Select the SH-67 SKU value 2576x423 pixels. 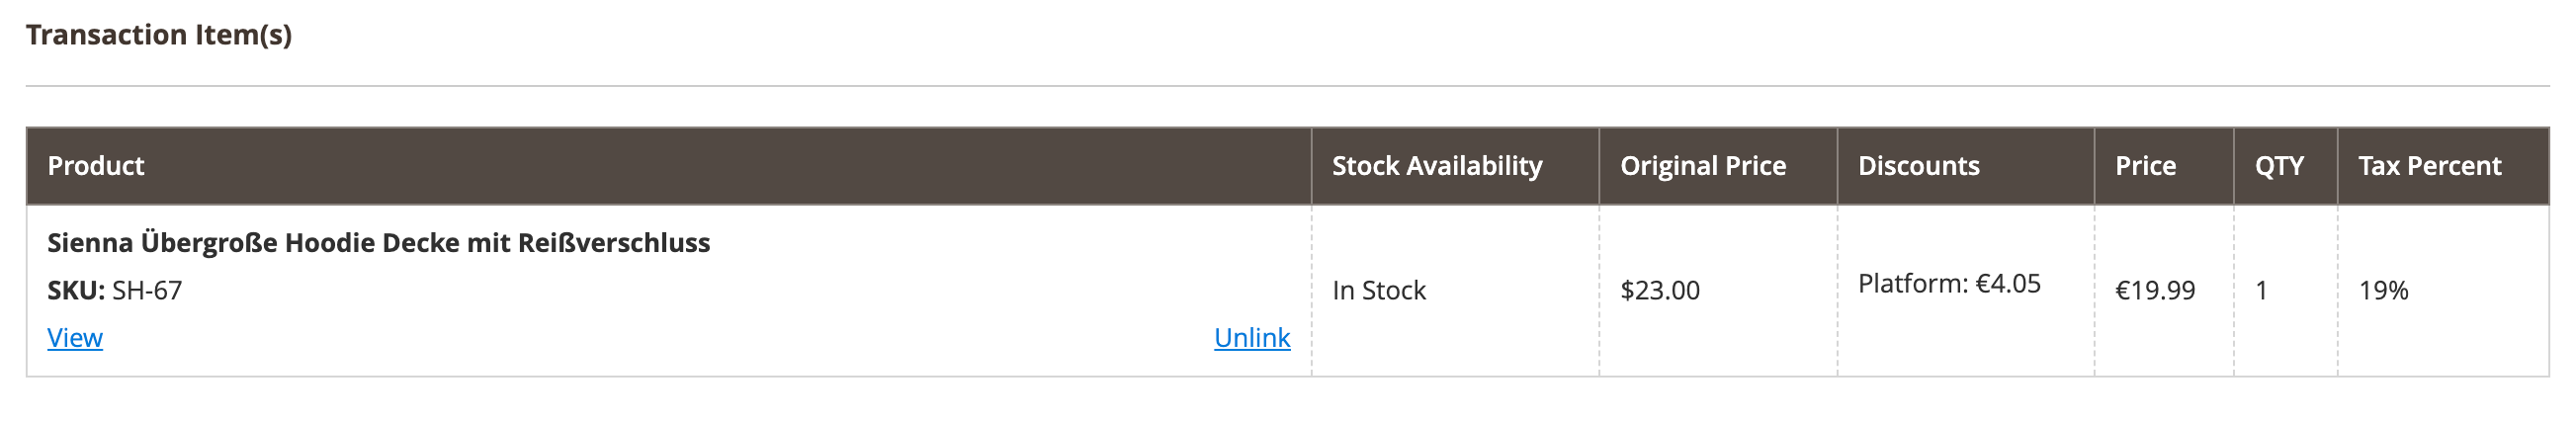click(x=147, y=291)
